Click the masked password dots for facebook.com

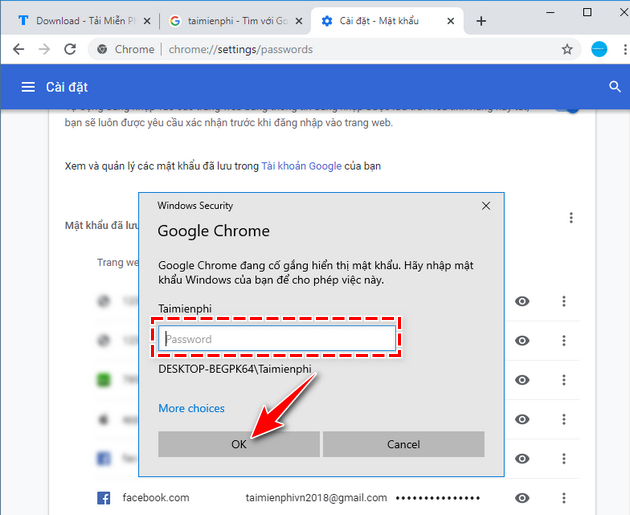pyautogui.click(x=438, y=499)
